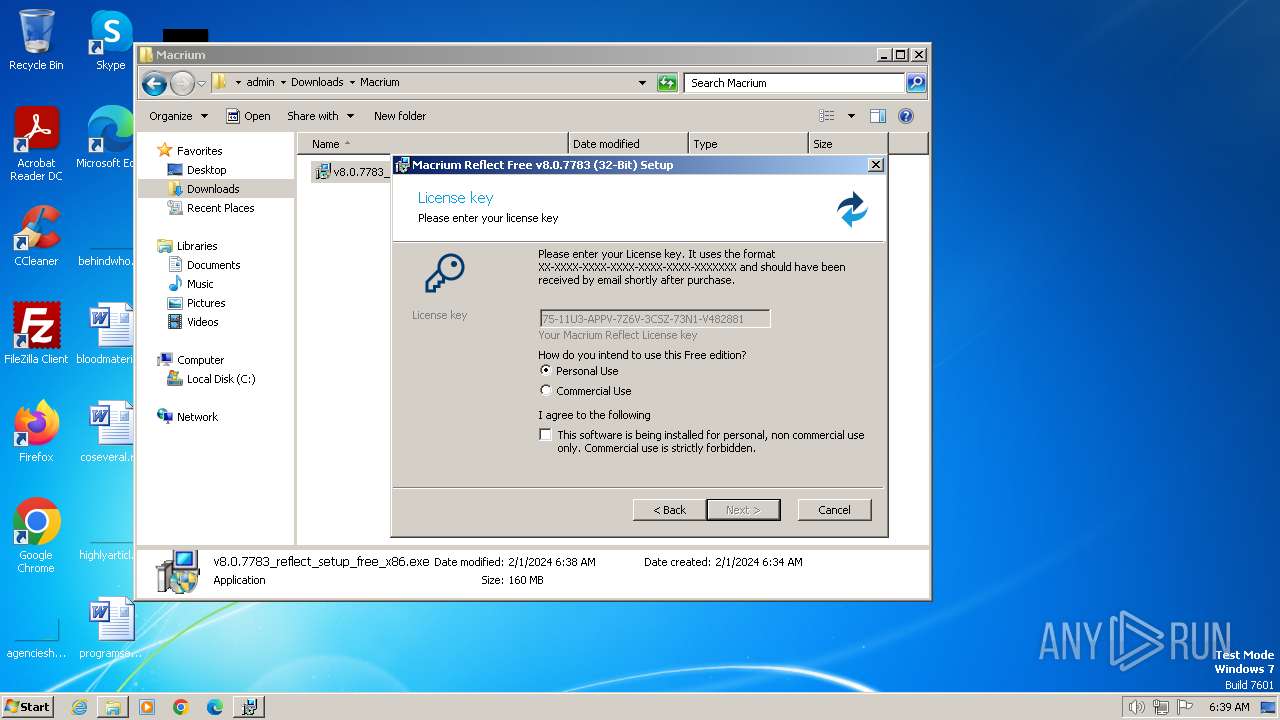Click Open in explorer toolbar
This screenshot has width=1280, height=720.
248,116
